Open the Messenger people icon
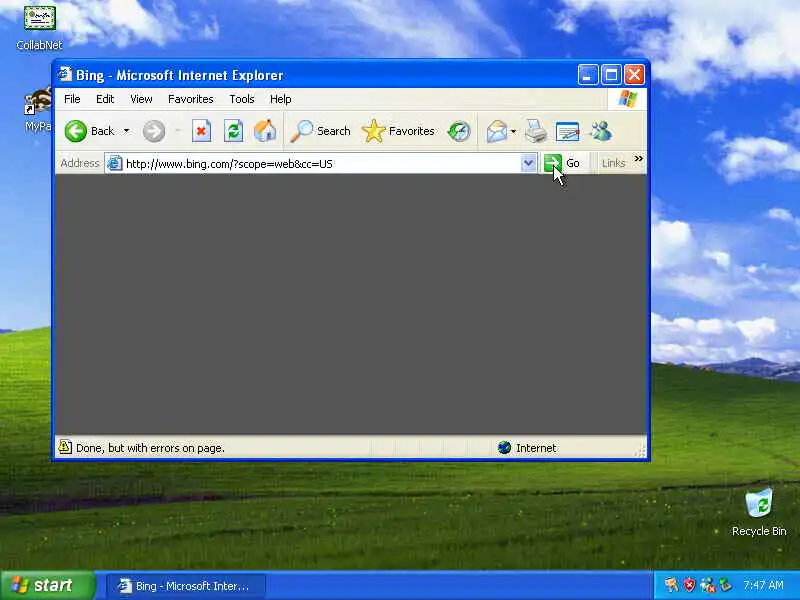800x600 pixels. 601,131
